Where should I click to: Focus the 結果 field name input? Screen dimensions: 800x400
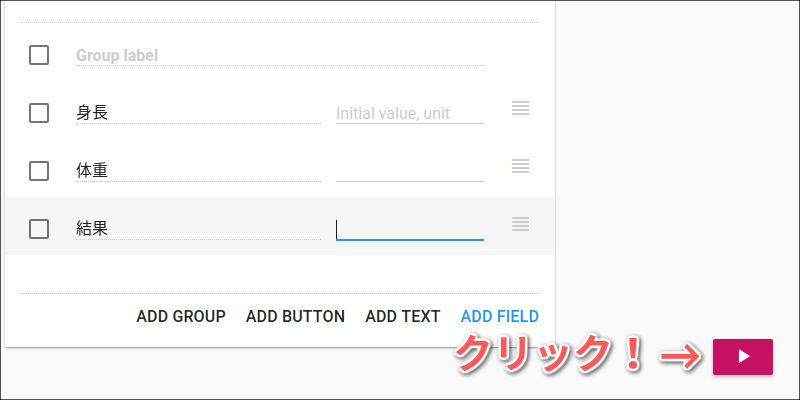(x=198, y=229)
